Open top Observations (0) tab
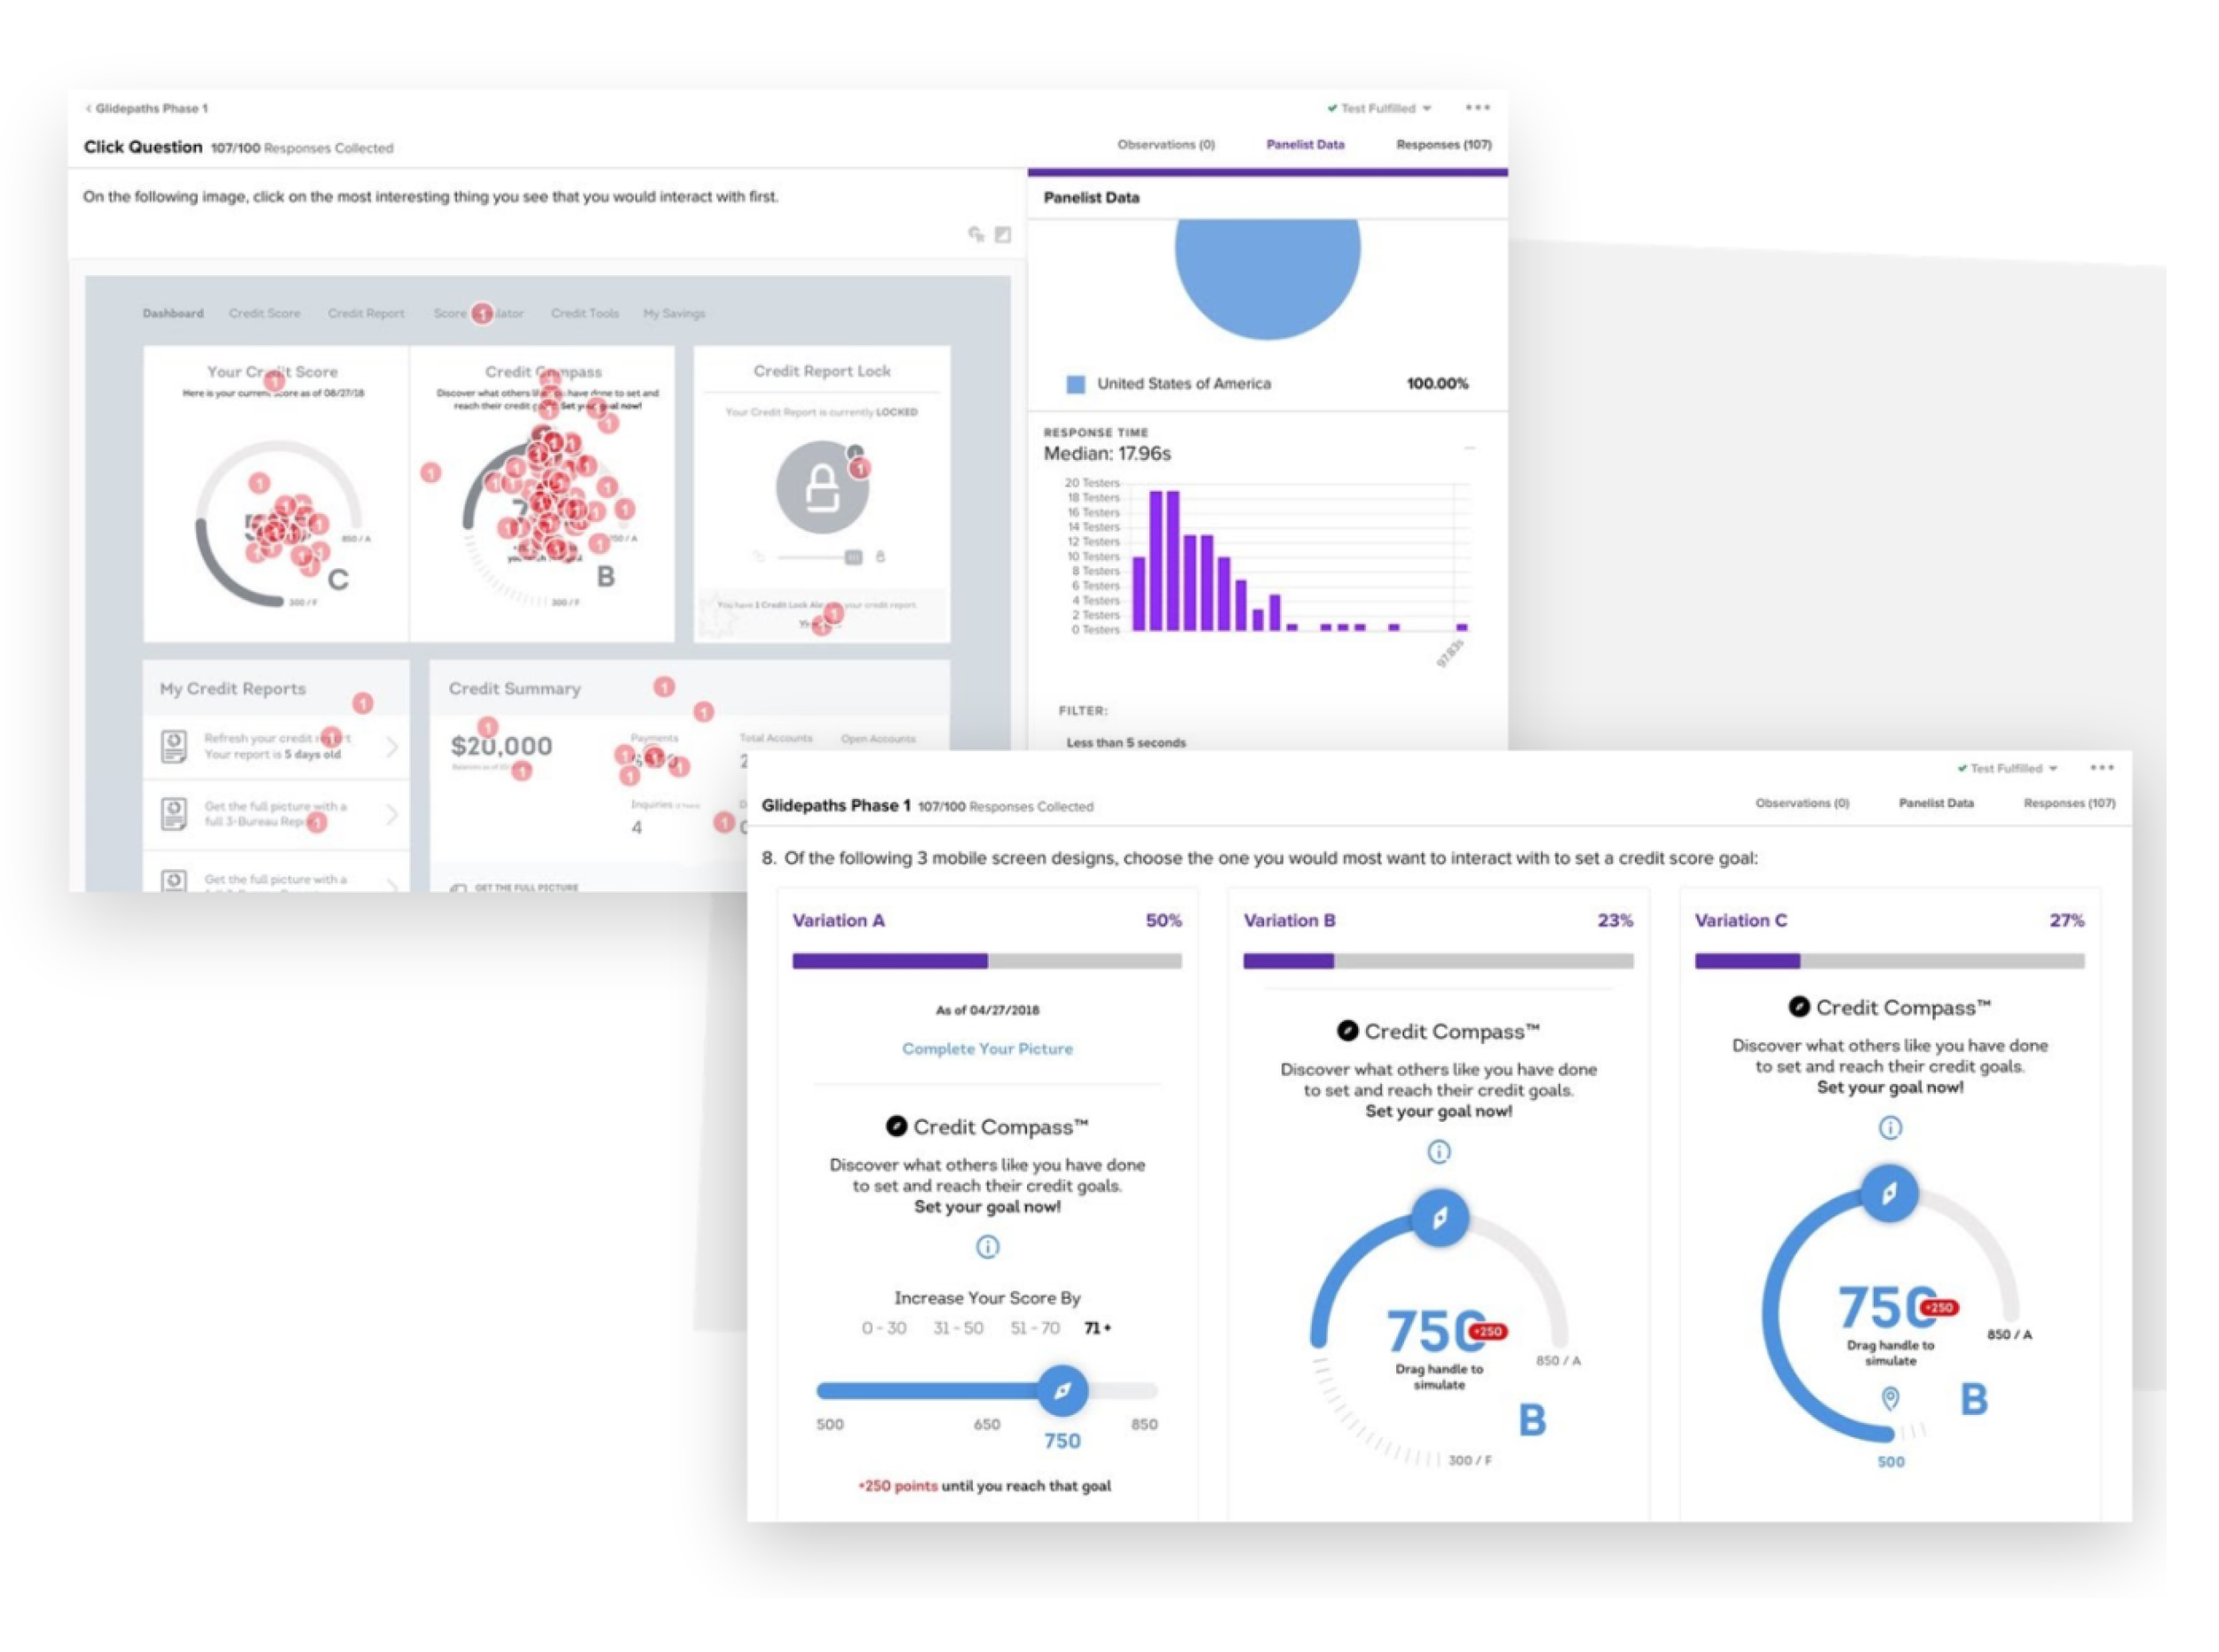 tap(1165, 144)
